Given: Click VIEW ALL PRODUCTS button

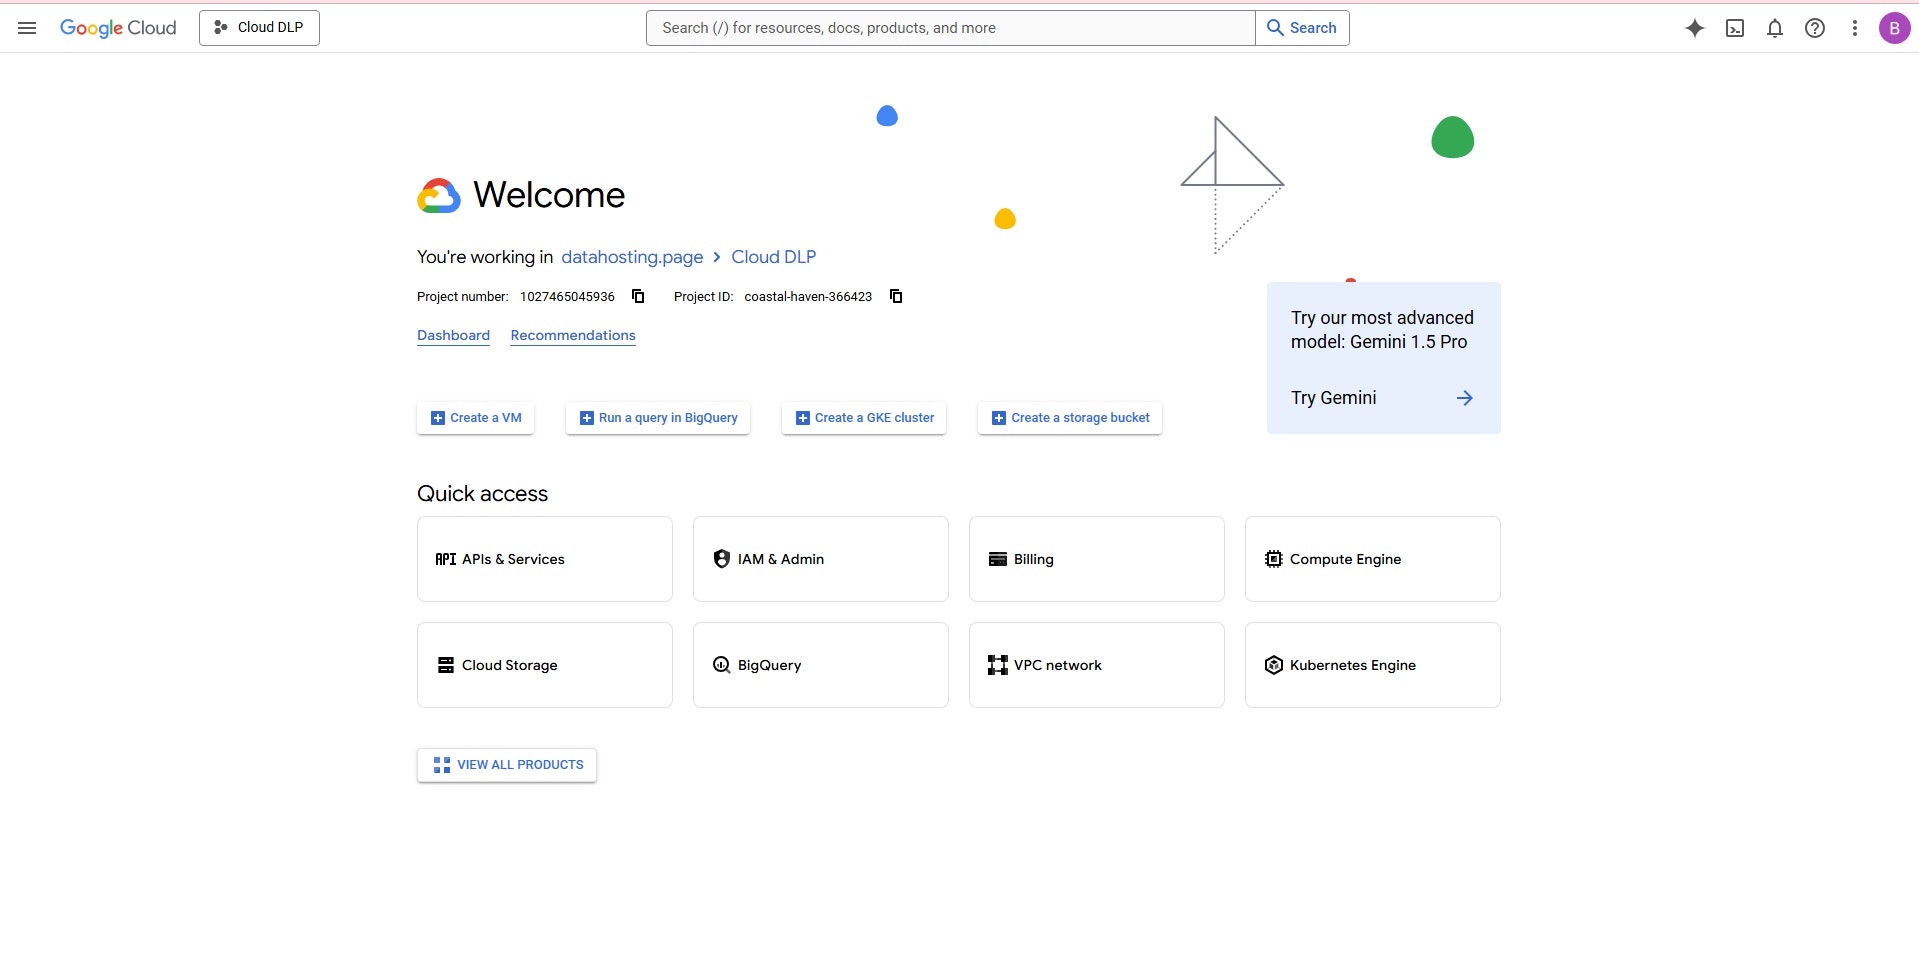Looking at the screenshot, I should pos(507,765).
